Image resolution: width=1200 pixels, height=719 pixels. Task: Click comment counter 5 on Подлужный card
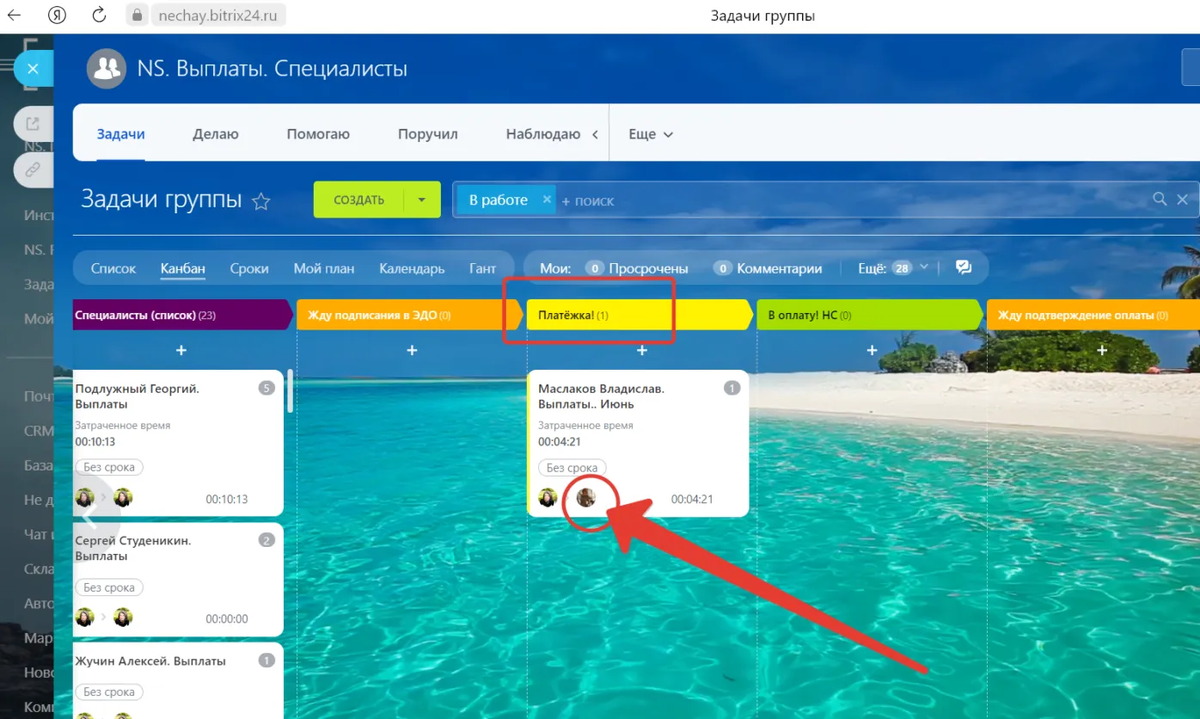[266, 388]
